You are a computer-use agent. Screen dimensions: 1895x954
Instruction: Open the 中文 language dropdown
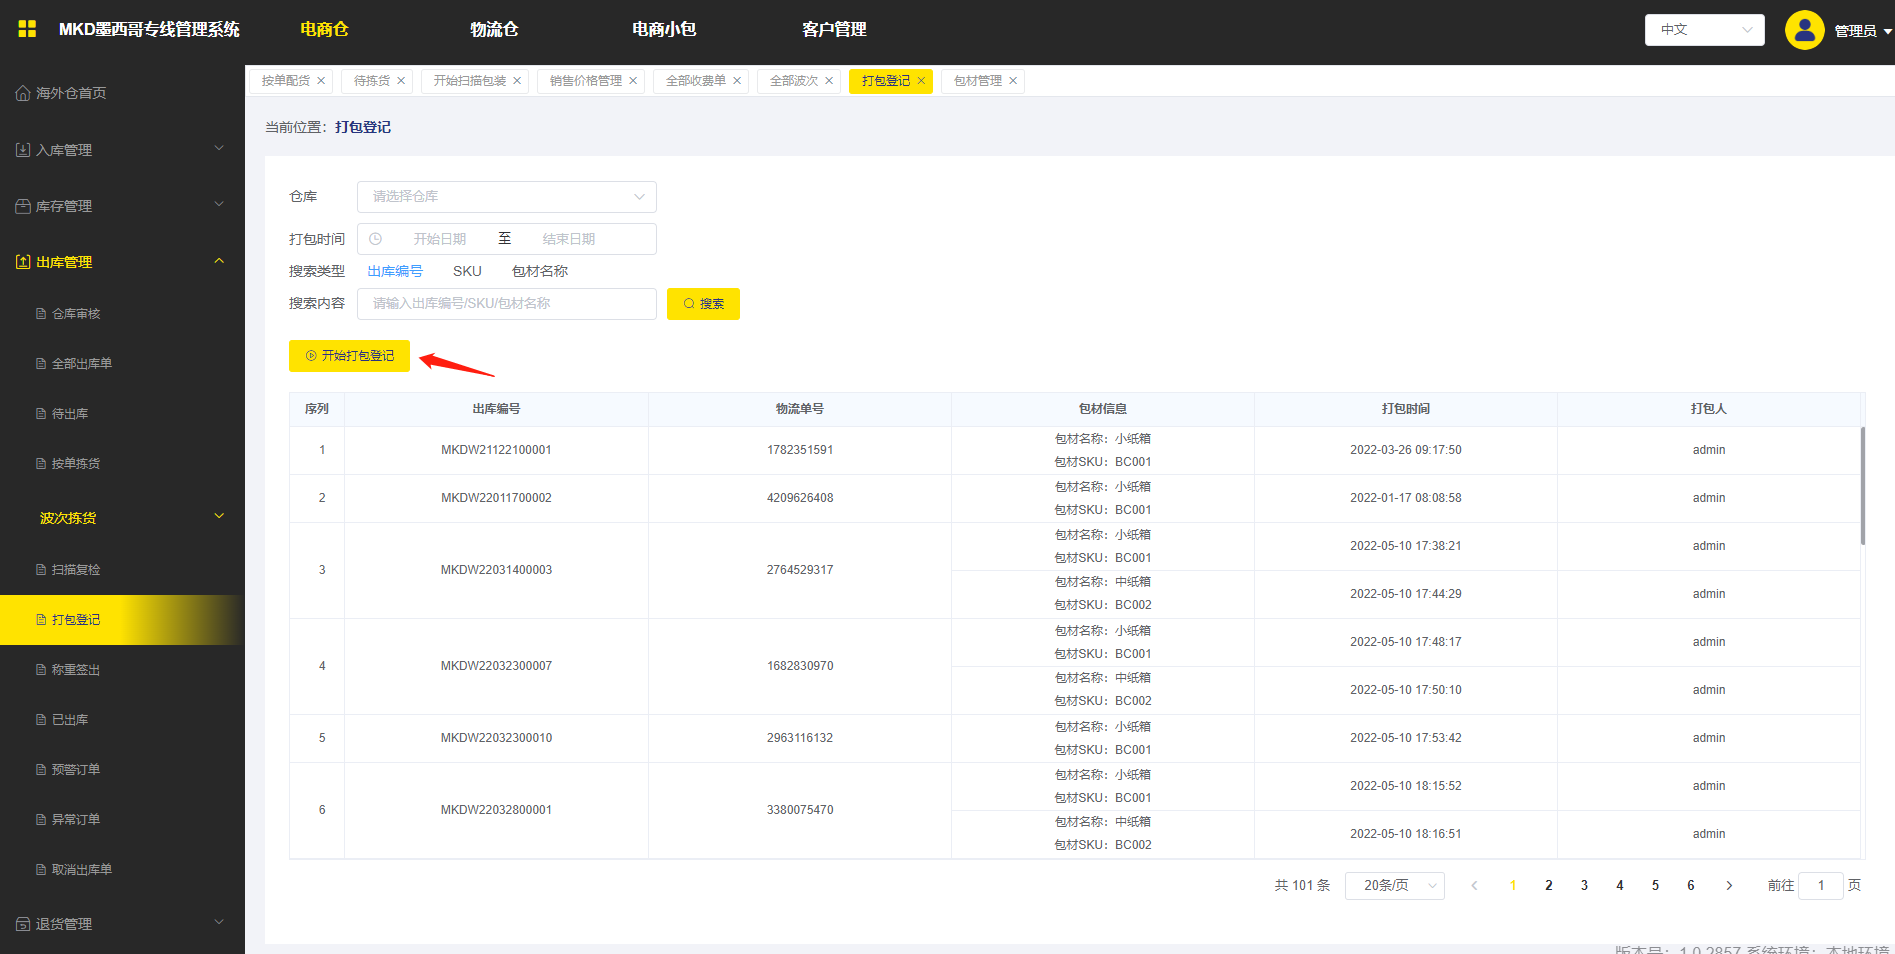coord(1704,30)
